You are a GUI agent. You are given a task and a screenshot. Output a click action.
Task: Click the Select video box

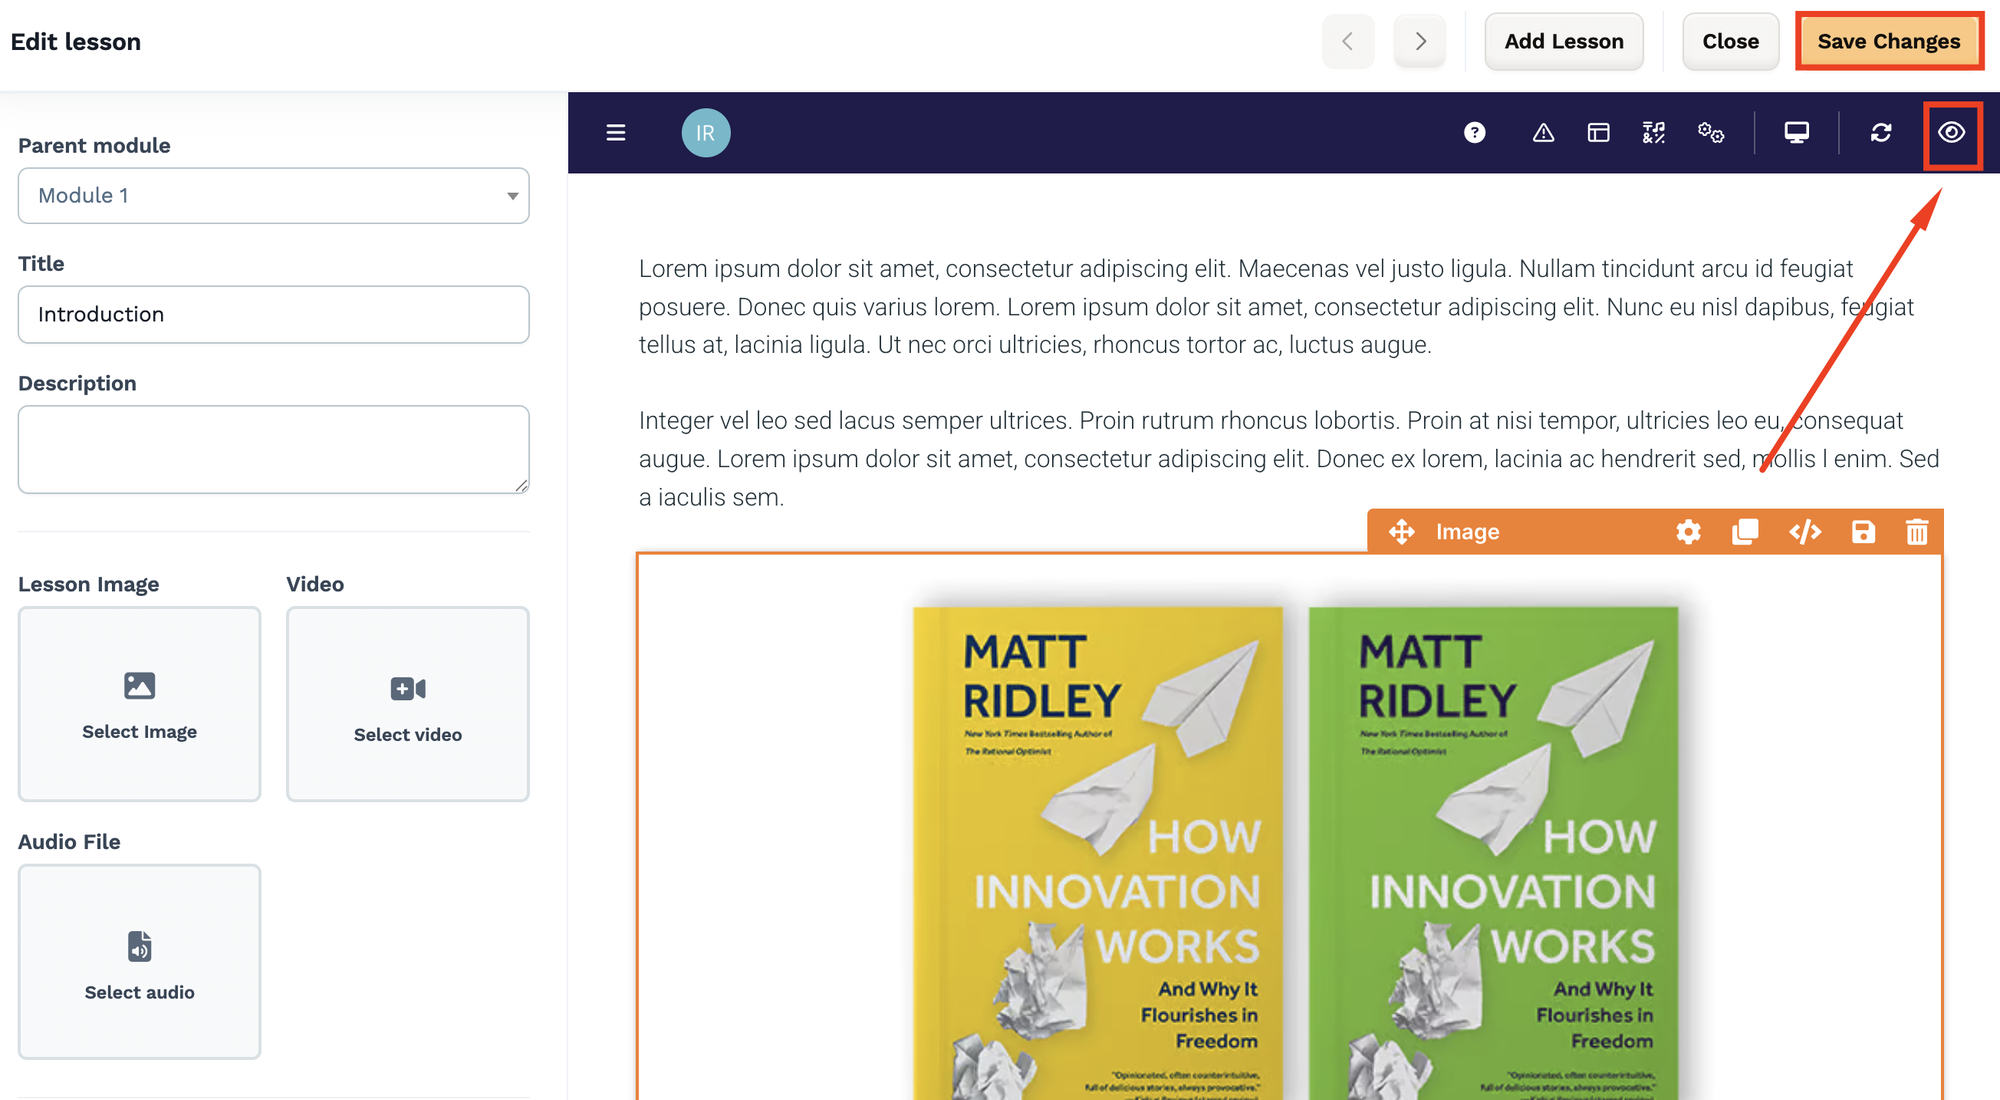408,704
